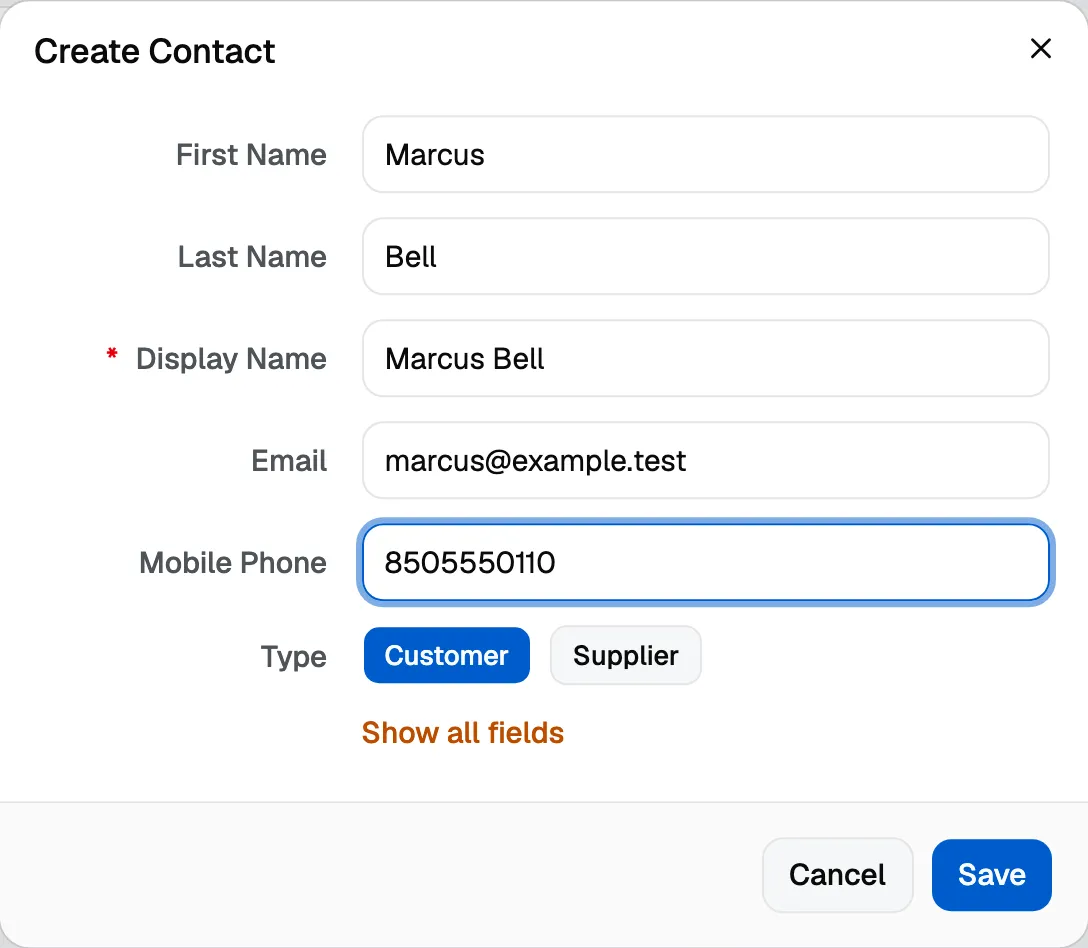Open the Show all fields link

pos(463,733)
